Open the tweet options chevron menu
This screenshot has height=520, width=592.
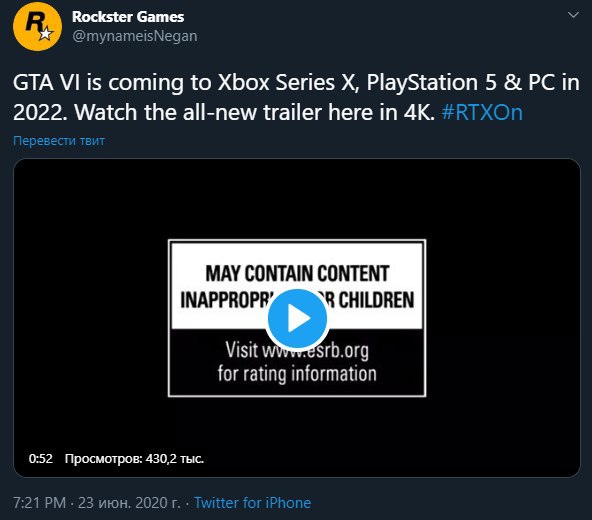pyautogui.click(x=573, y=15)
